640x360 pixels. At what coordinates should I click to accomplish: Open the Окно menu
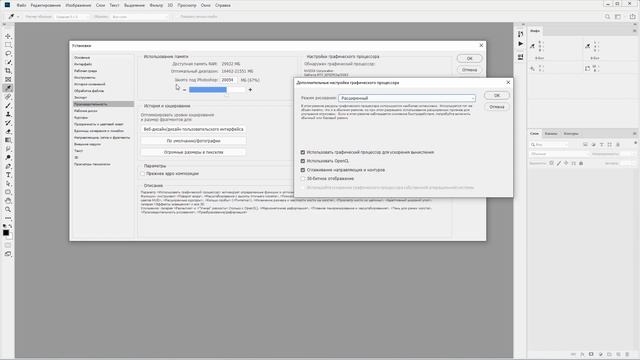206,5
